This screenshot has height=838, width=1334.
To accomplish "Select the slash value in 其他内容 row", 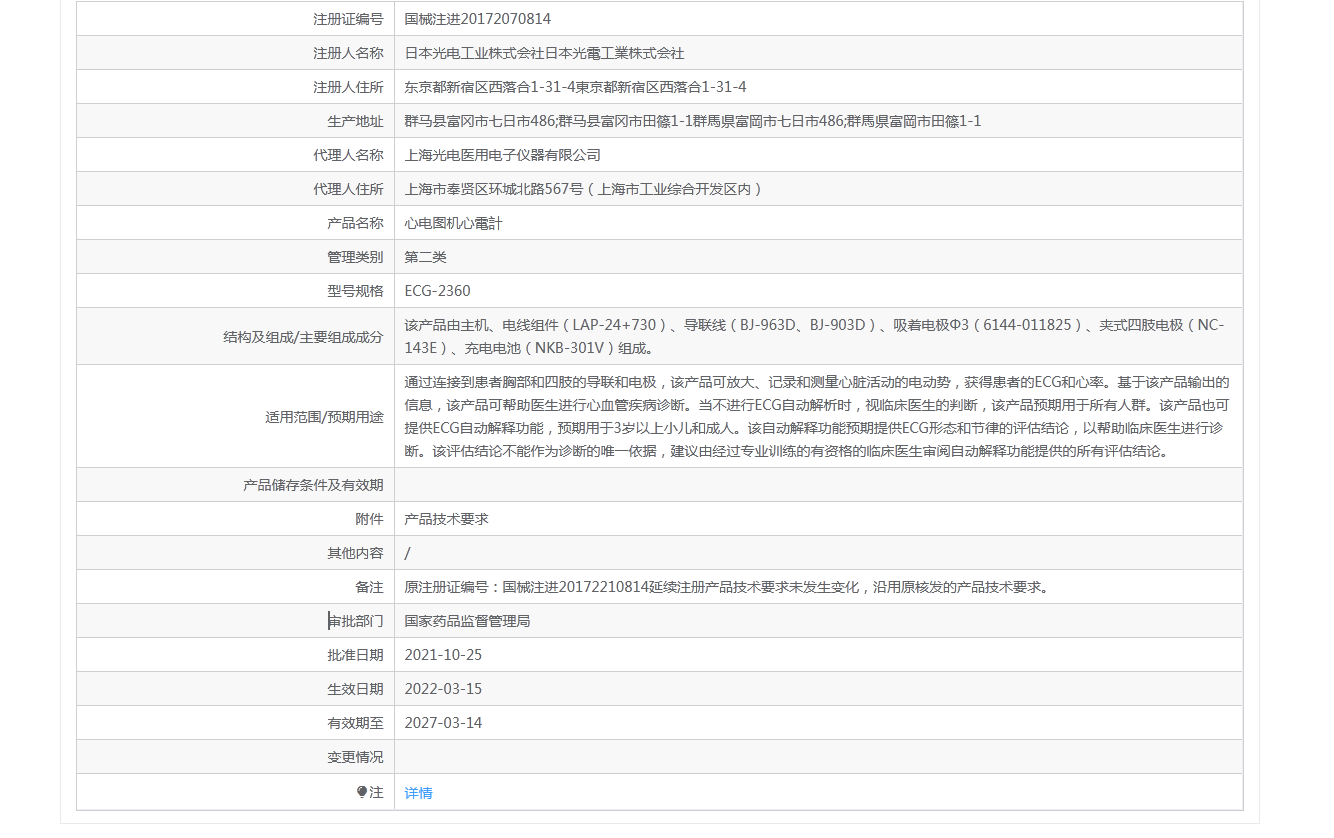I will click(x=407, y=553).
